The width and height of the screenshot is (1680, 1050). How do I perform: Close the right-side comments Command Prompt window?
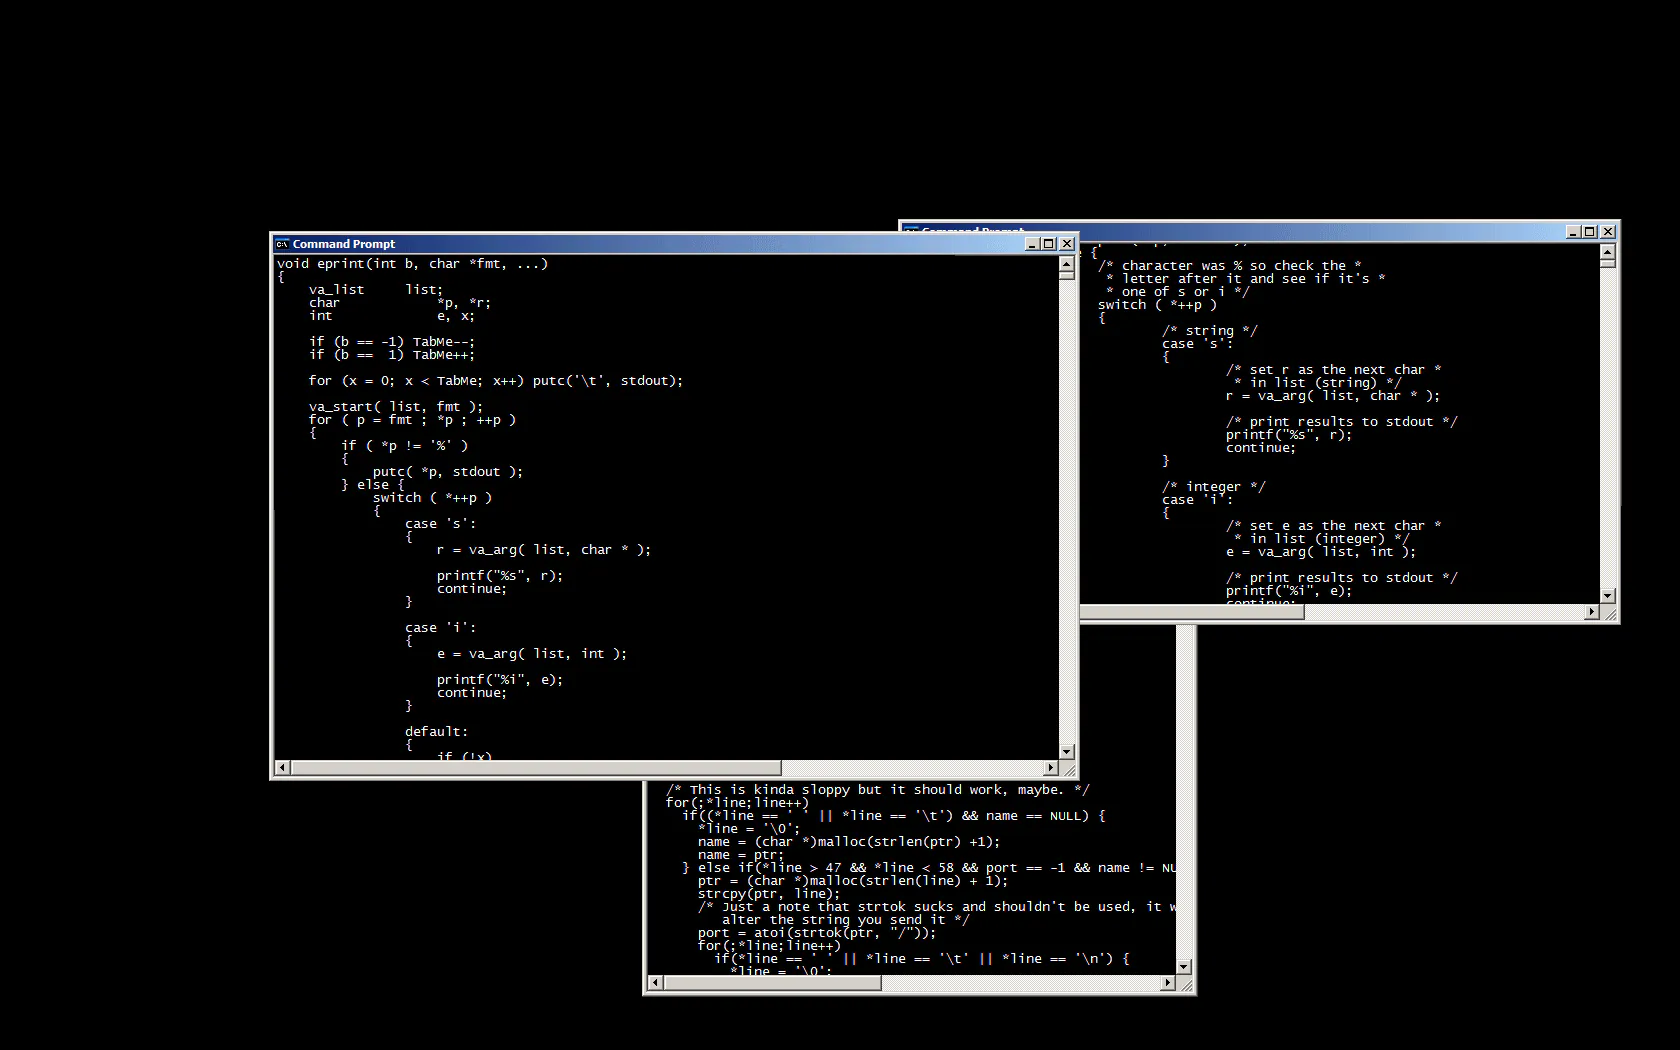[x=1608, y=232]
